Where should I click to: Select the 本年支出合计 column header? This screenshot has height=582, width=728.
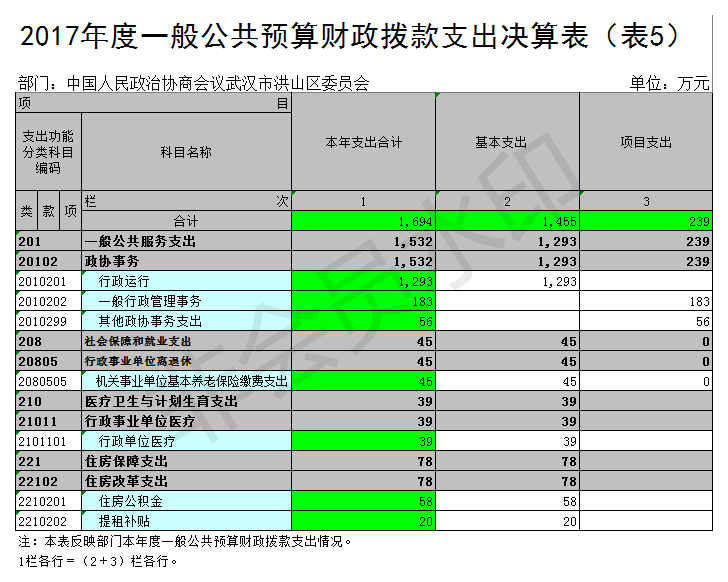tap(363, 143)
